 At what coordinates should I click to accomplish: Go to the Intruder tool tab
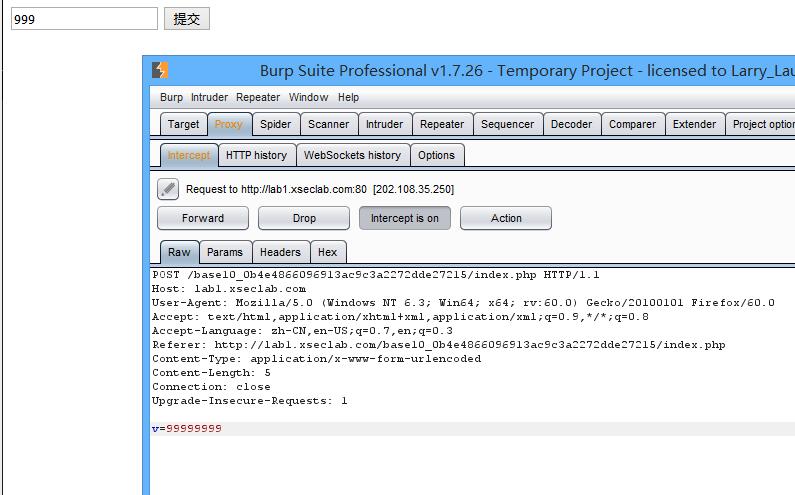click(384, 124)
